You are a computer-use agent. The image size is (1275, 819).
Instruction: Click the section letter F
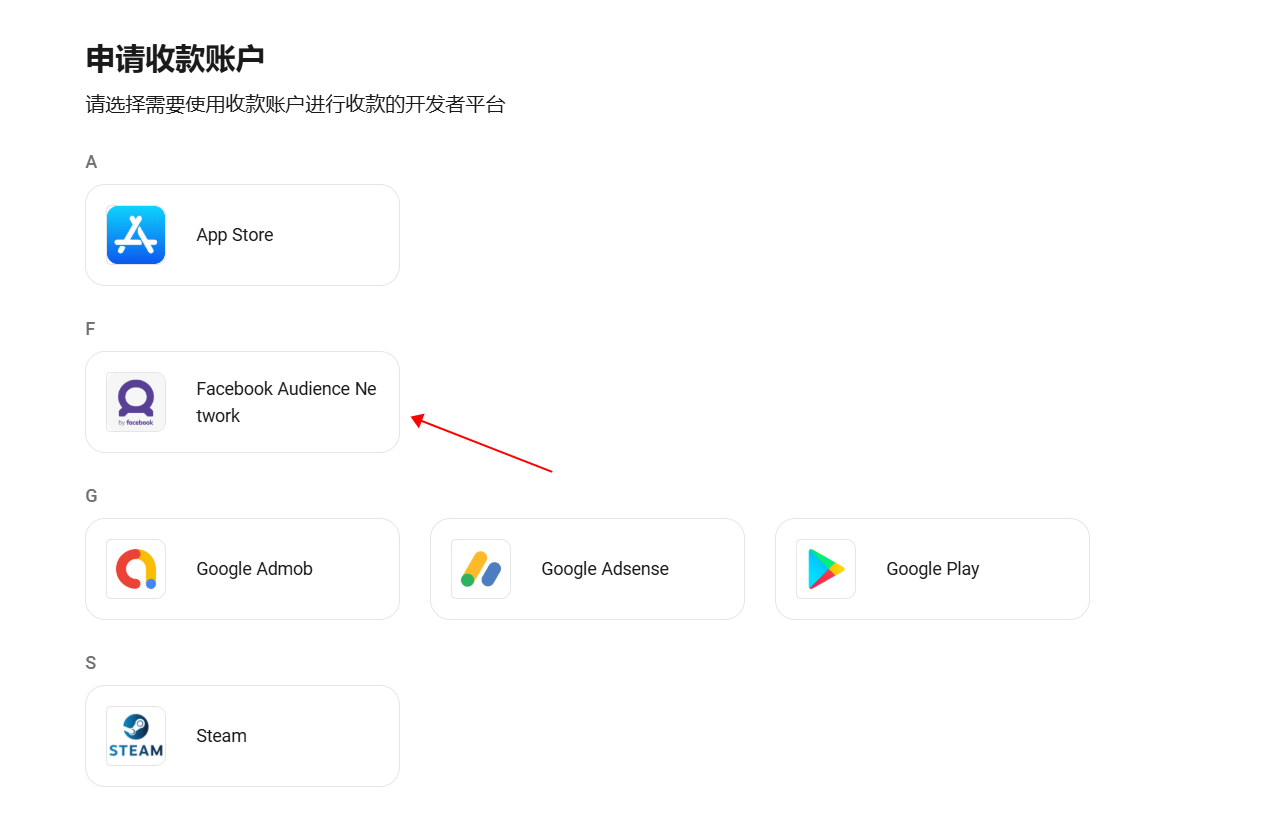pos(91,329)
